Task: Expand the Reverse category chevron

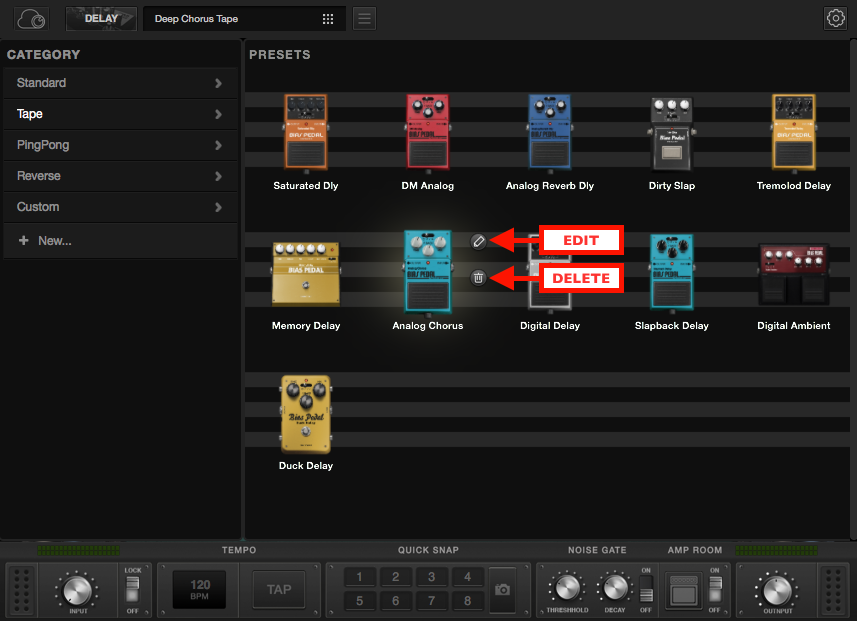Action: (x=219, y=176)
